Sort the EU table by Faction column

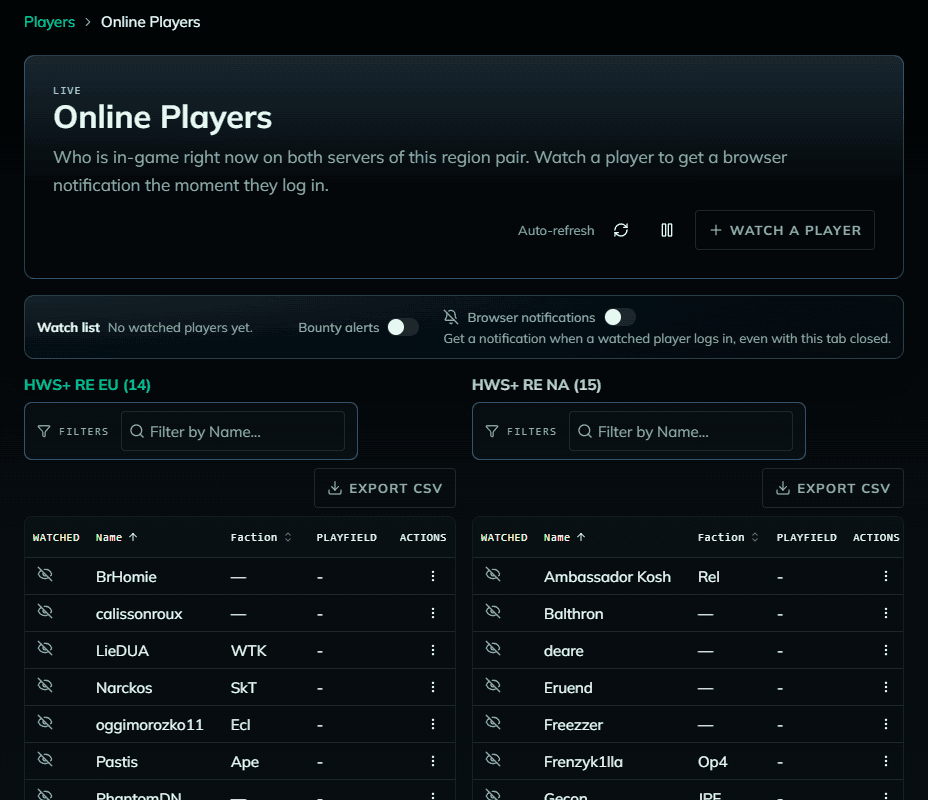point(261,537)
